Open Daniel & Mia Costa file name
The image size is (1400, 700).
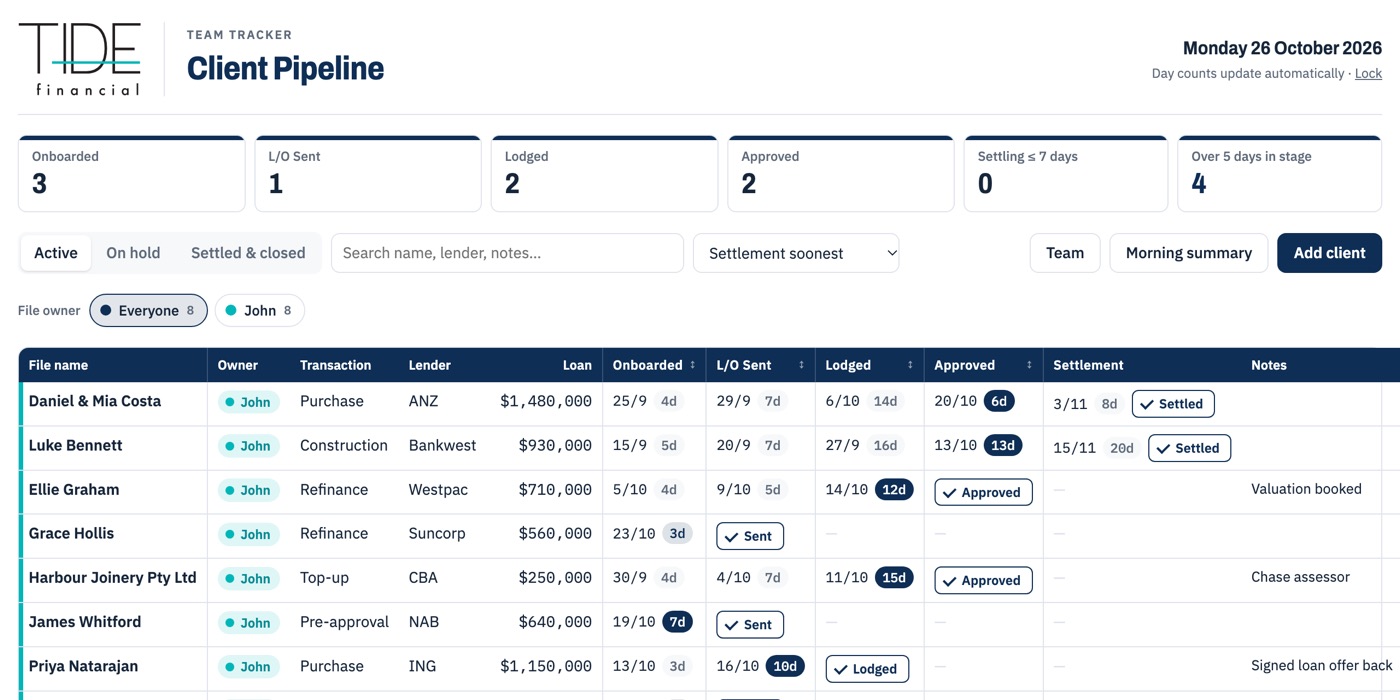[95, 401]
